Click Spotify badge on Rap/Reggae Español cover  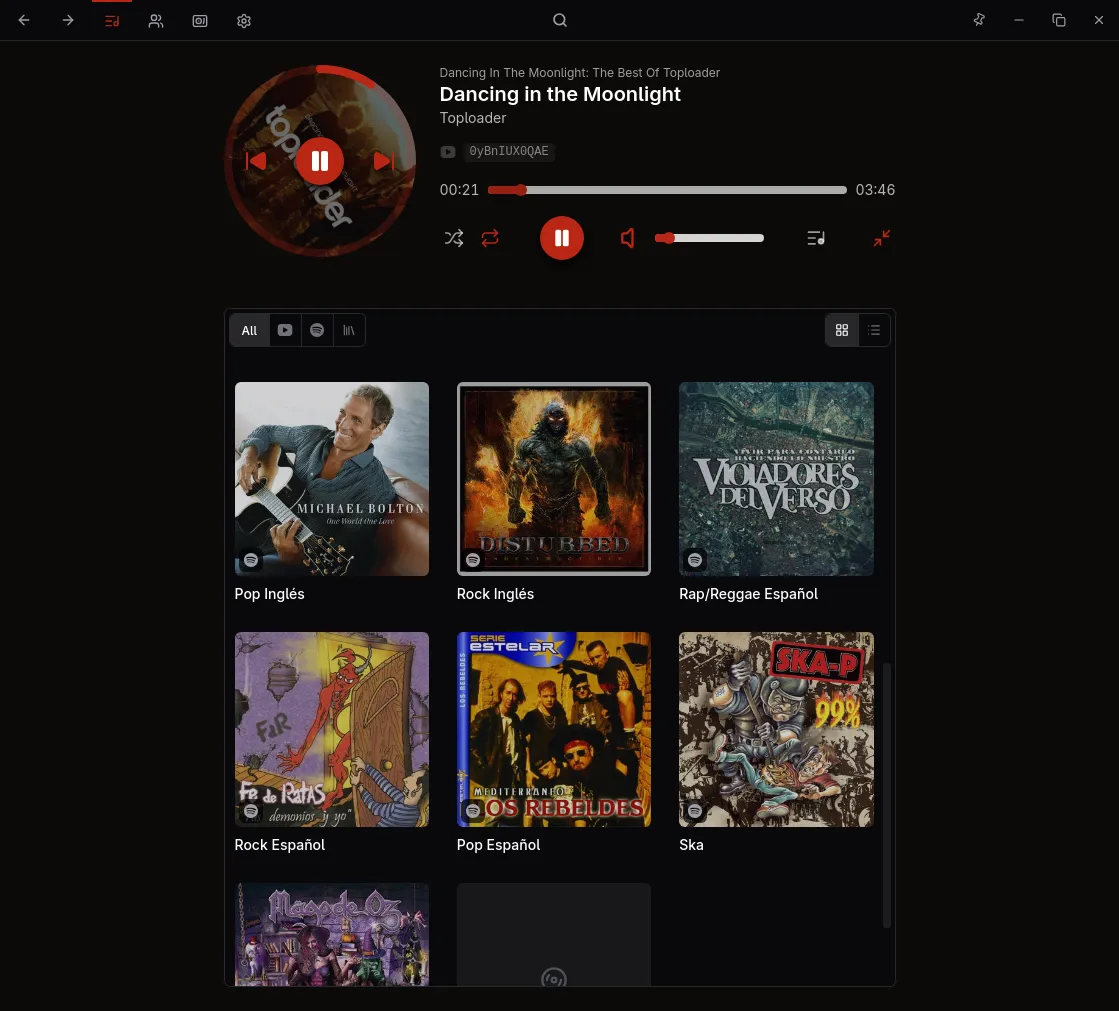tap(695, 560)
